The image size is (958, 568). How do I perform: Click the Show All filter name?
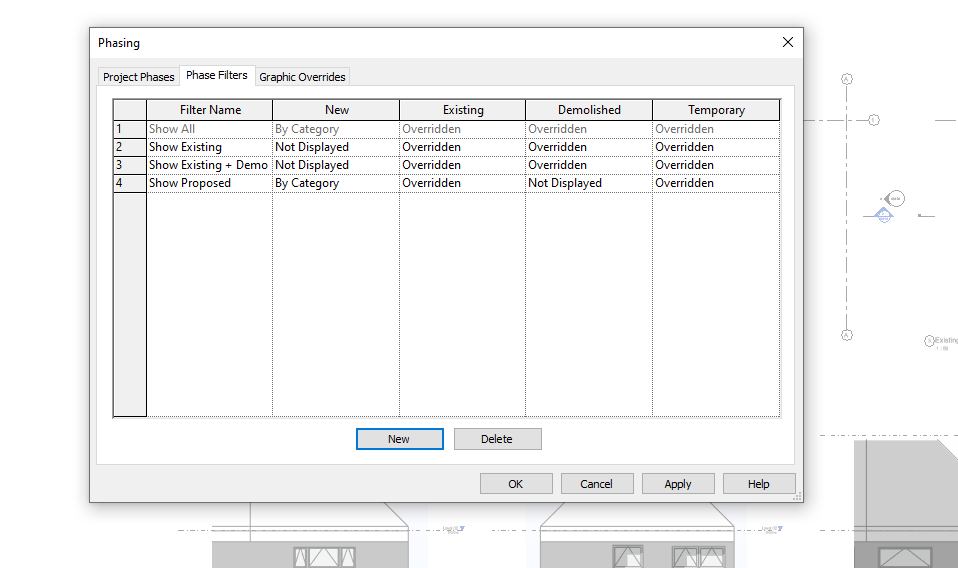pyautogui.click(x=210, y=129)
